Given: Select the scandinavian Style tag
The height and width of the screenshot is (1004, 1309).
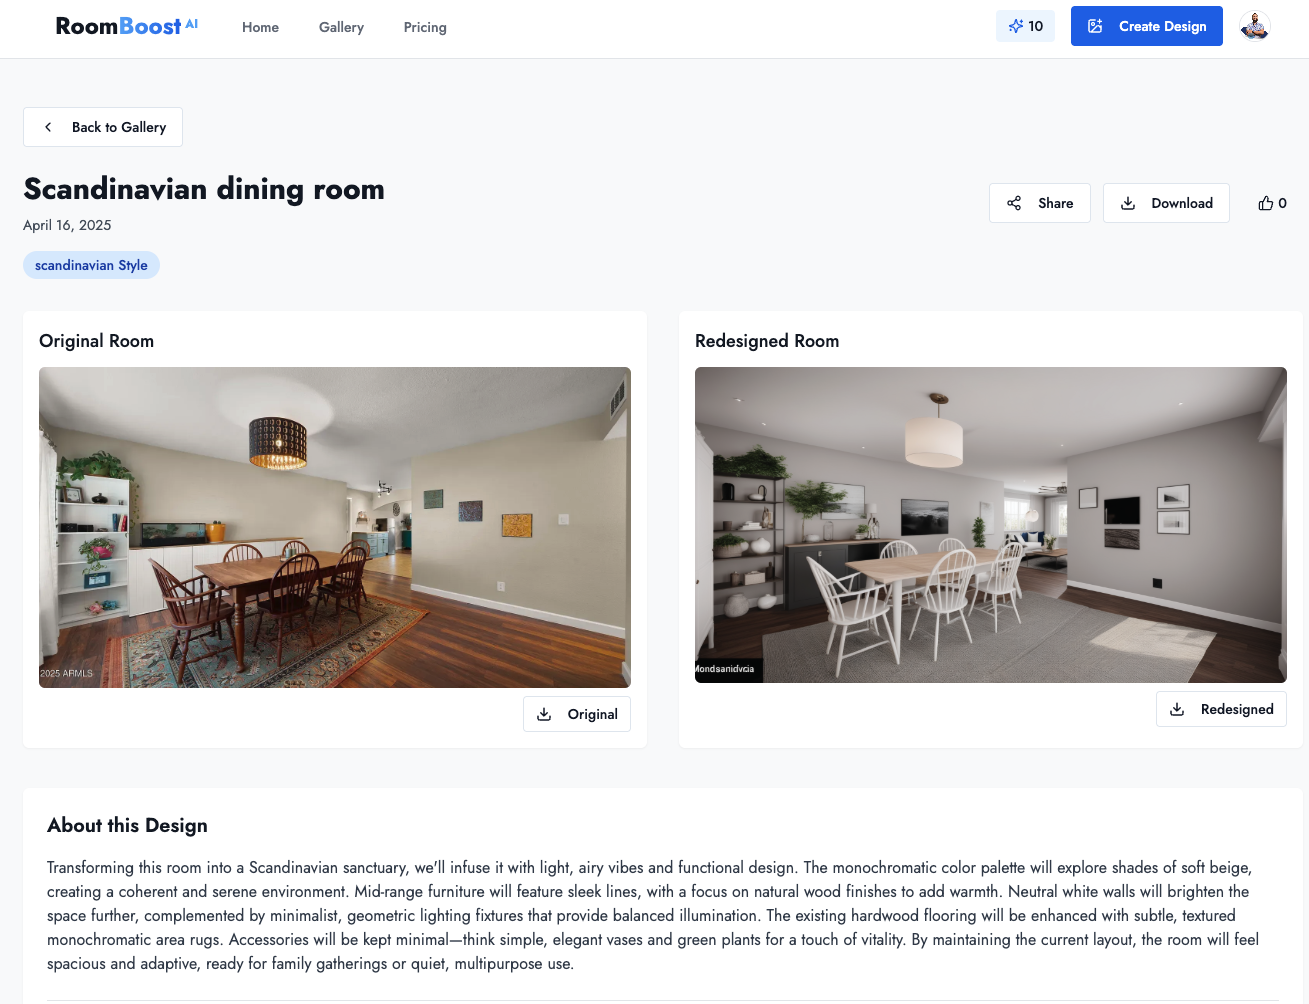Looking at the screenshot, I should (91, 265).
